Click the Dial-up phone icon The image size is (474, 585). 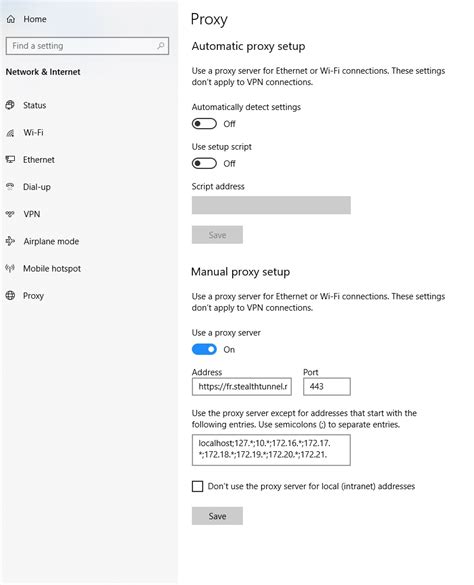point(10,187)
